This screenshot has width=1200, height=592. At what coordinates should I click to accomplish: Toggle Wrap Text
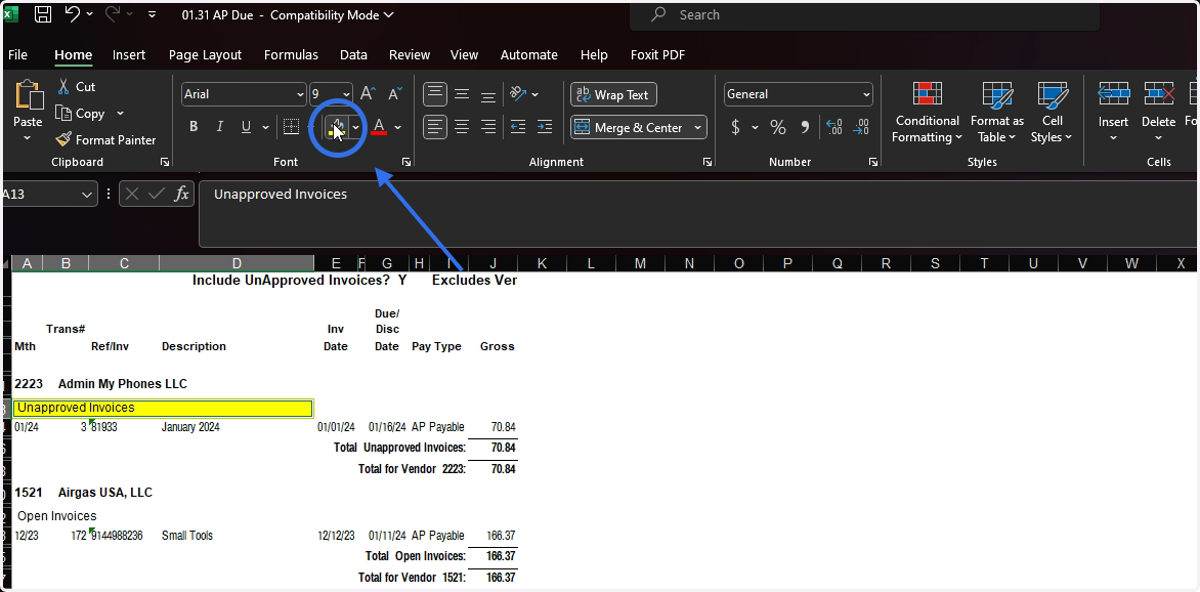(613, 95)
